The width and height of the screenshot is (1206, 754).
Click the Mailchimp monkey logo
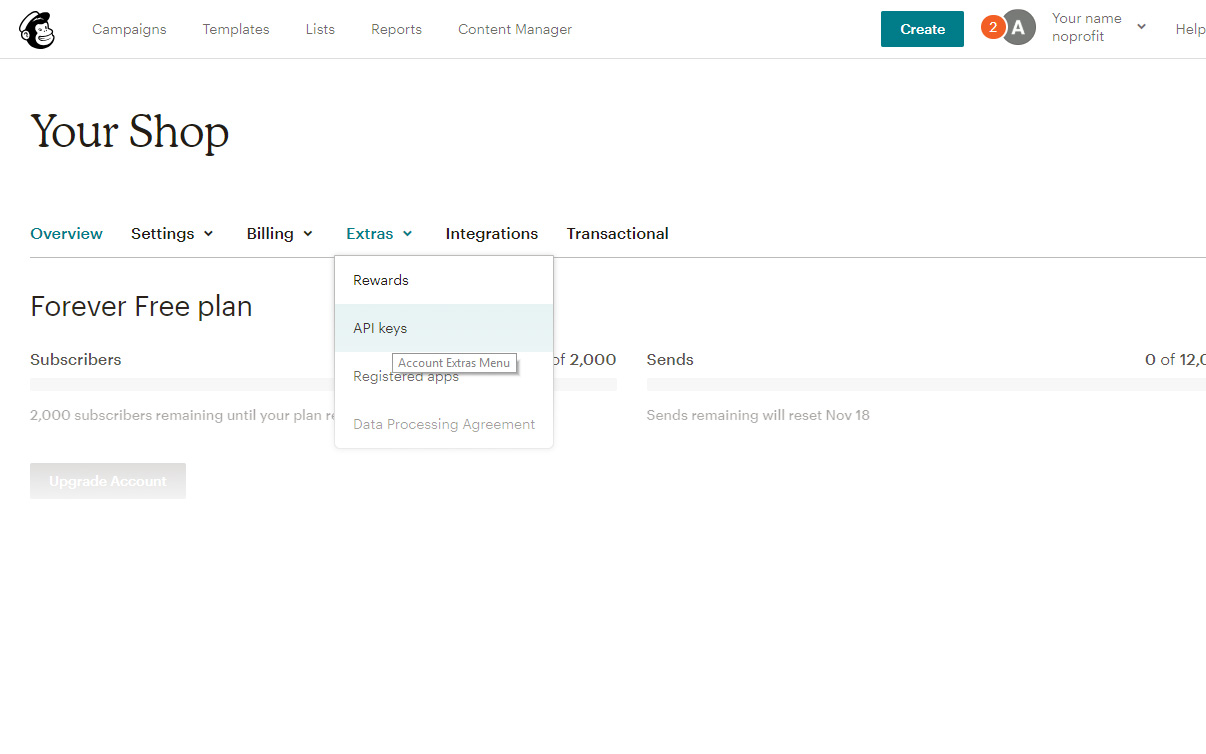37,30
